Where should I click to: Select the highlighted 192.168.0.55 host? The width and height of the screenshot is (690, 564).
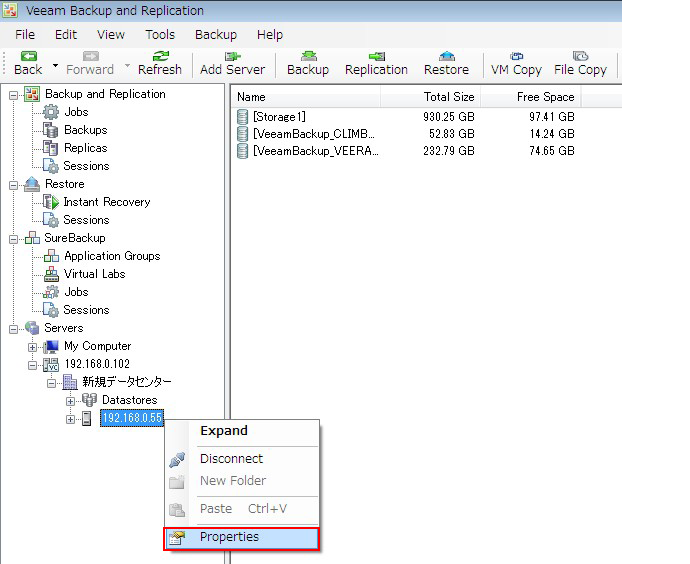point(132,418)
